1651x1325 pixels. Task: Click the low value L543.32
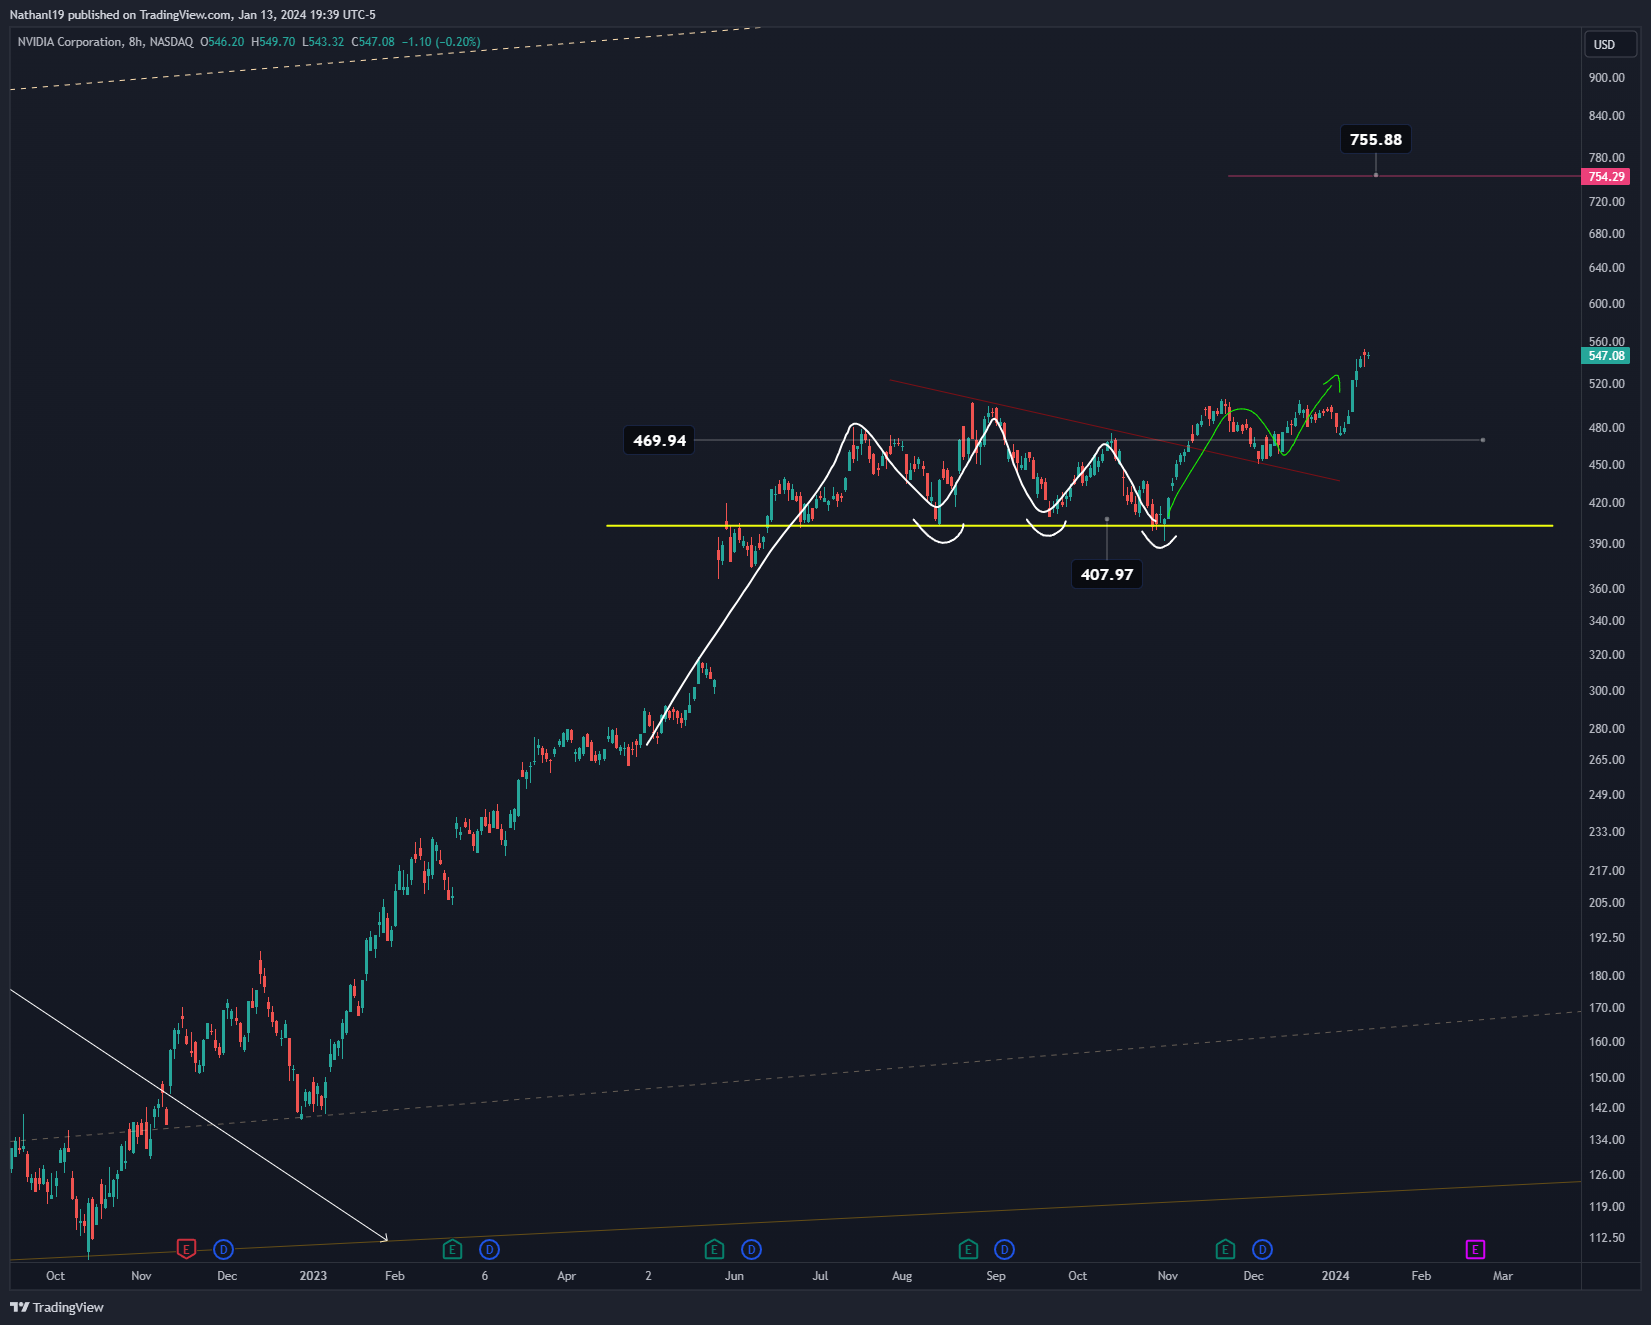coord(323,42)
